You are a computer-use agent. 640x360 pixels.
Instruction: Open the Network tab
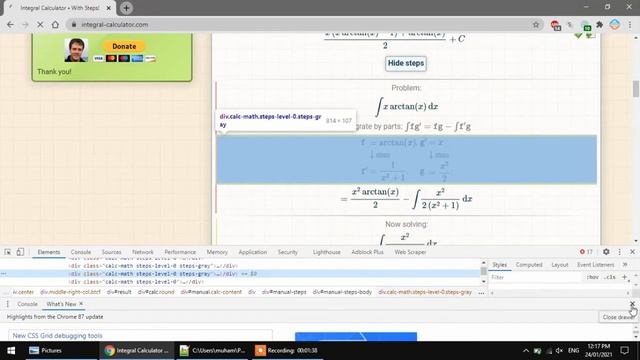[x=143, y=252]
